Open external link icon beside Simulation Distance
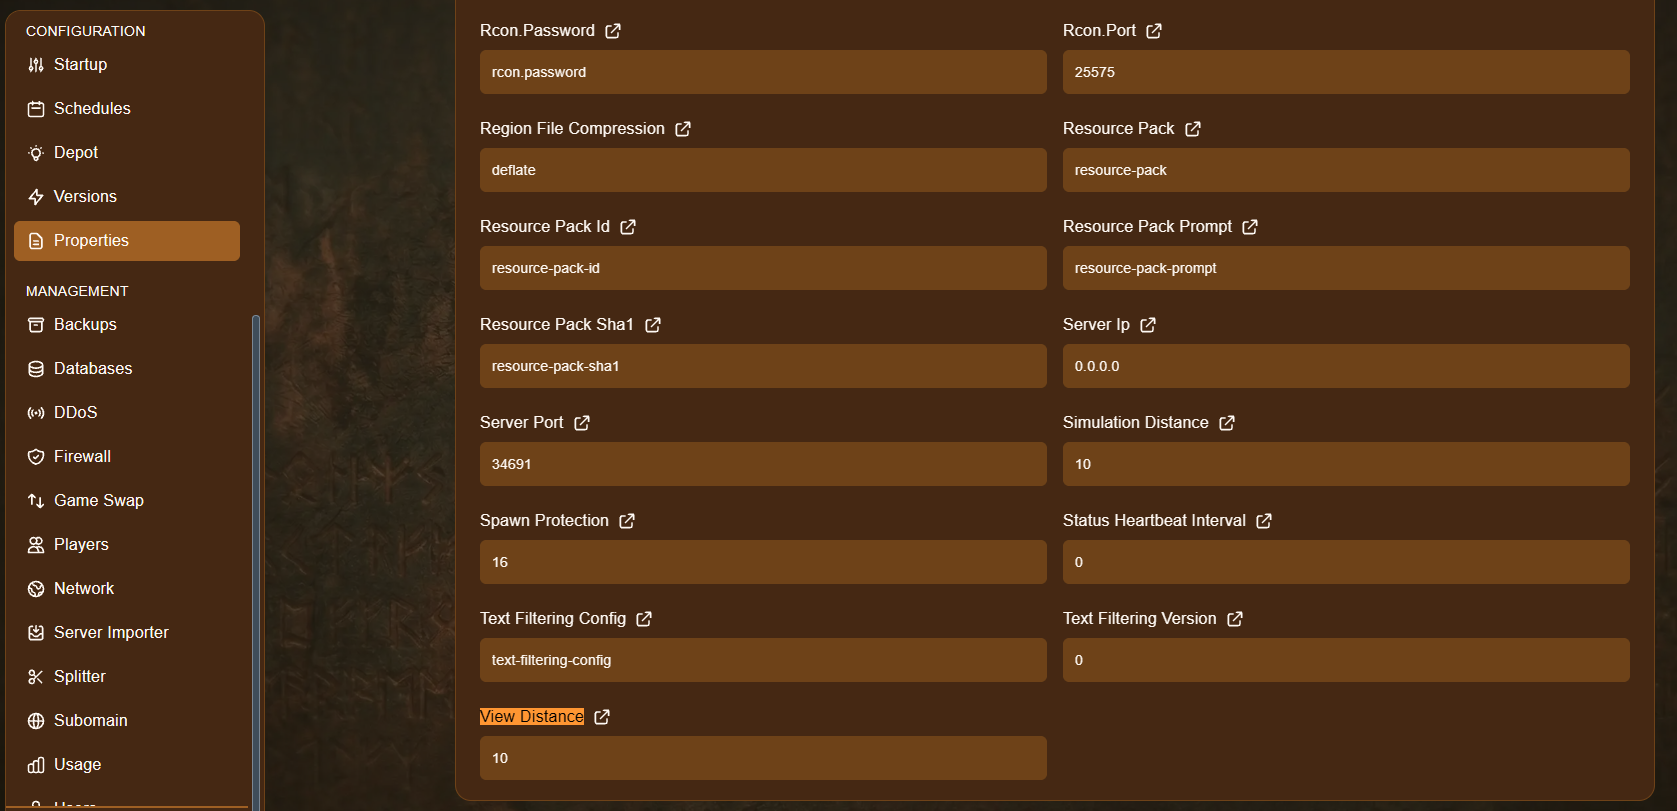This screenshot has height=811, width=1677. [x=1227, y=423]
